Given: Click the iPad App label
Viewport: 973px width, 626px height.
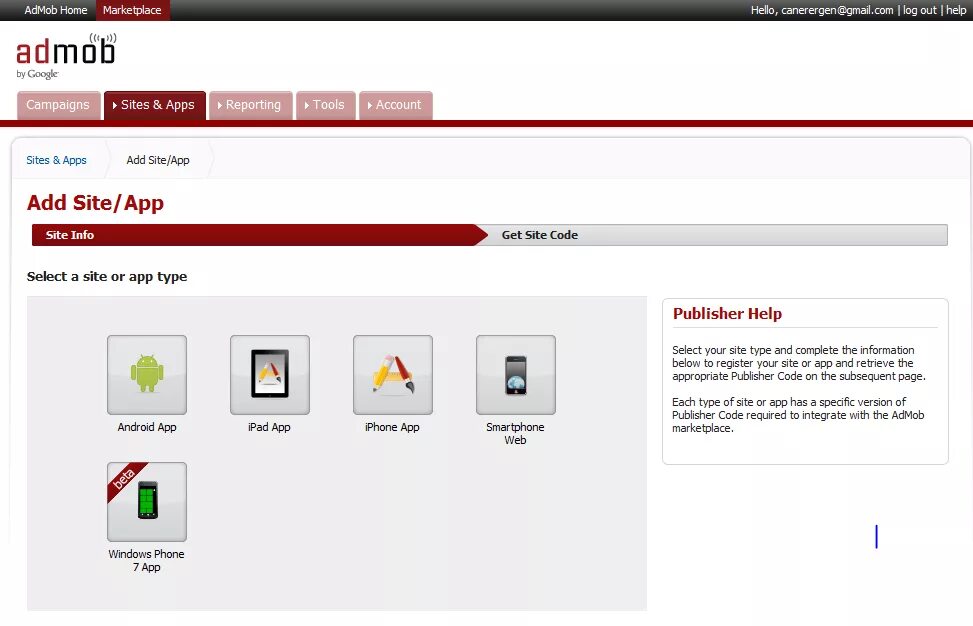Looking at the screenshot, I should [269, 427].
